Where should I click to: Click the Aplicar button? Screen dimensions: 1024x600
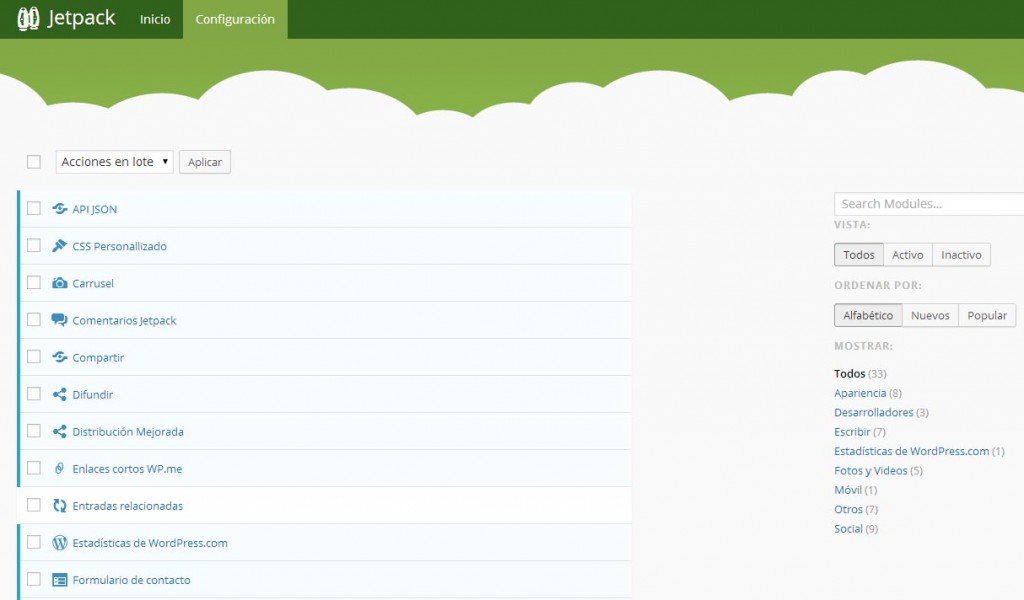point(205,162)
